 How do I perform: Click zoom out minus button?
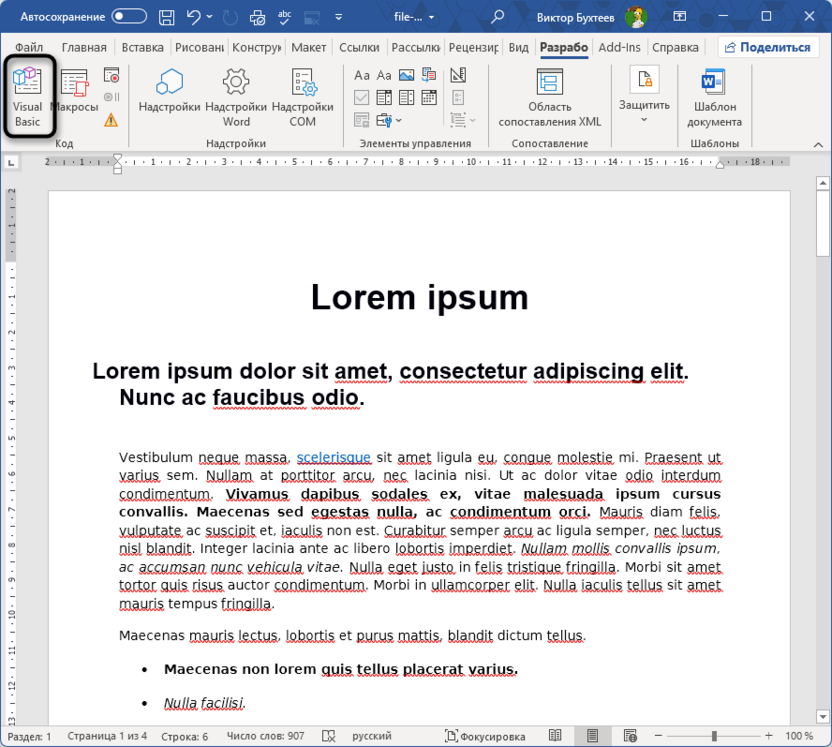pyautogui.click(x=658, y=736)
